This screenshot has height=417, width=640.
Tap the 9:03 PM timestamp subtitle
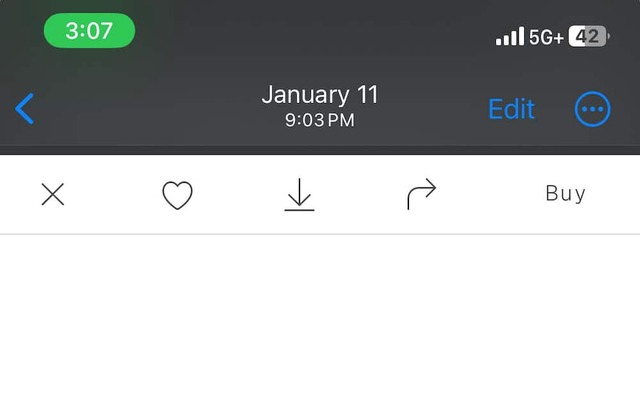pyautogui.click(x=320, y=120)
